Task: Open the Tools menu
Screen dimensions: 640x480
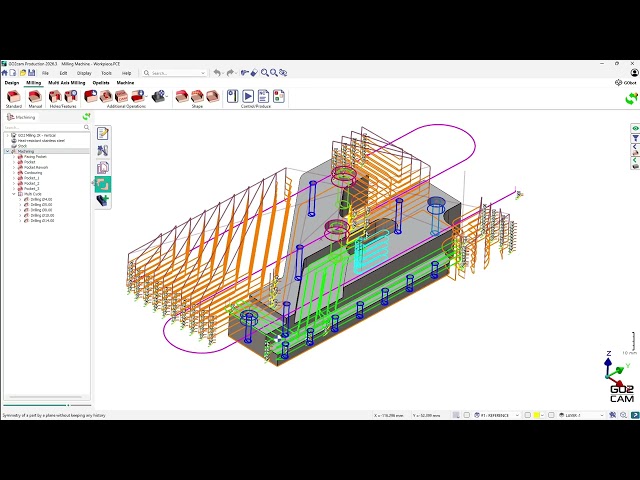Action: 106,73
